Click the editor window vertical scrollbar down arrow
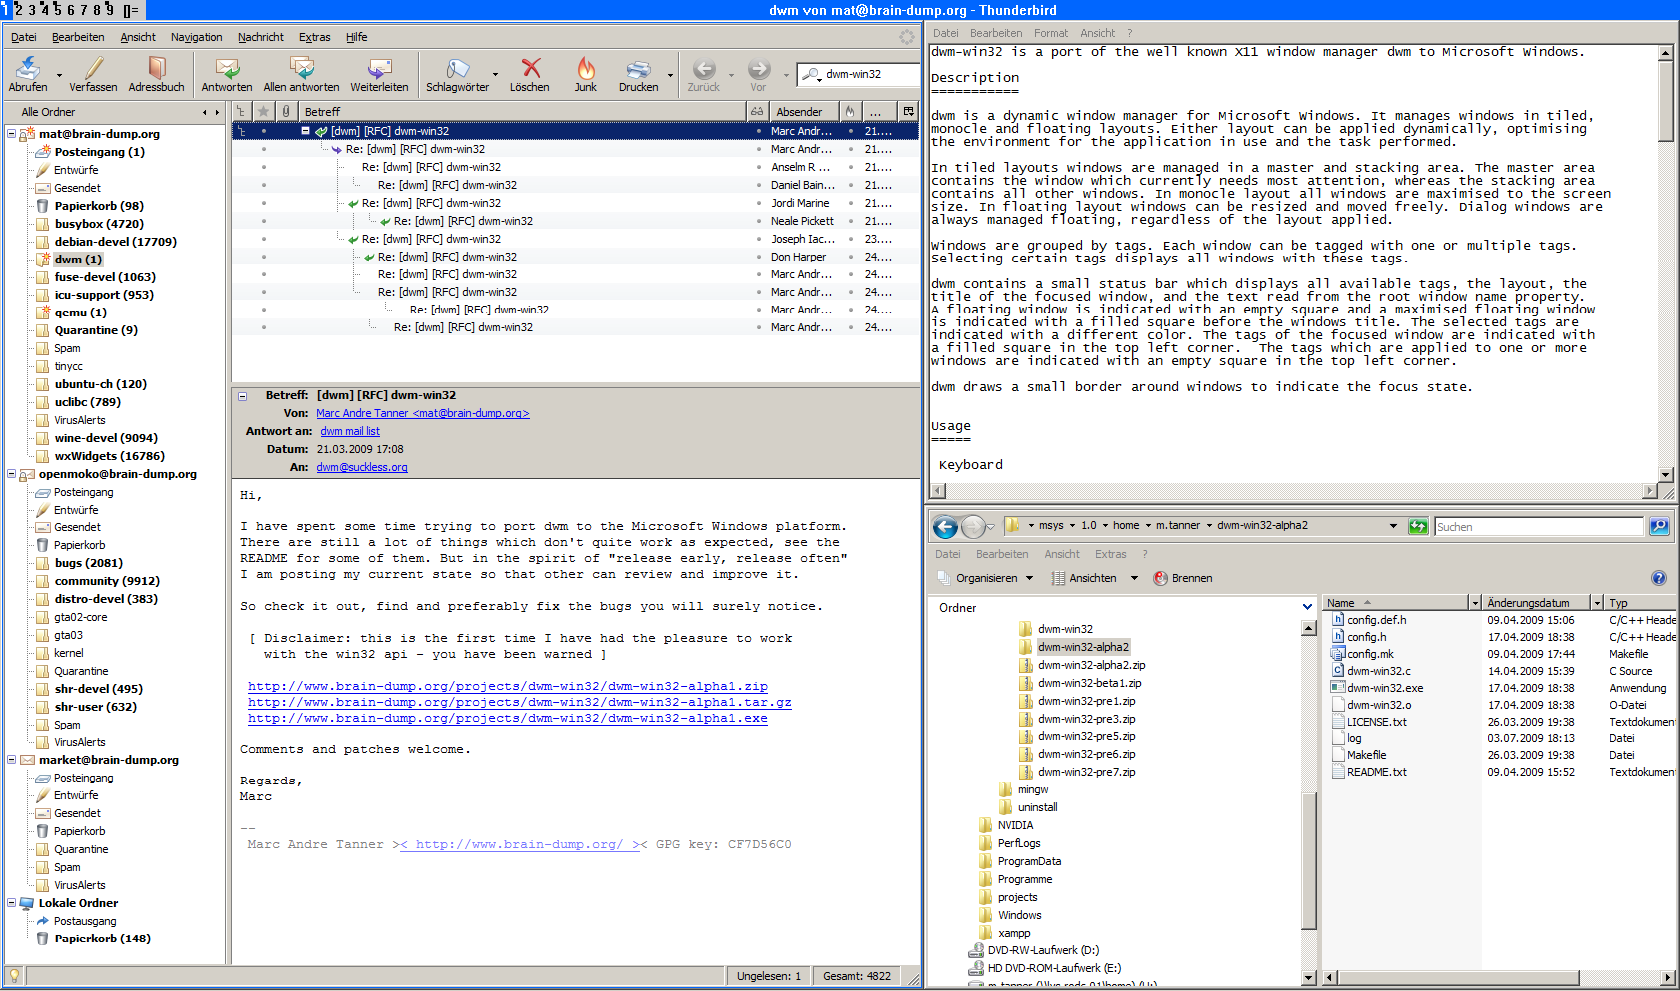The width and height of the screenshot is (1680, 991). (x=1665, y=475)
